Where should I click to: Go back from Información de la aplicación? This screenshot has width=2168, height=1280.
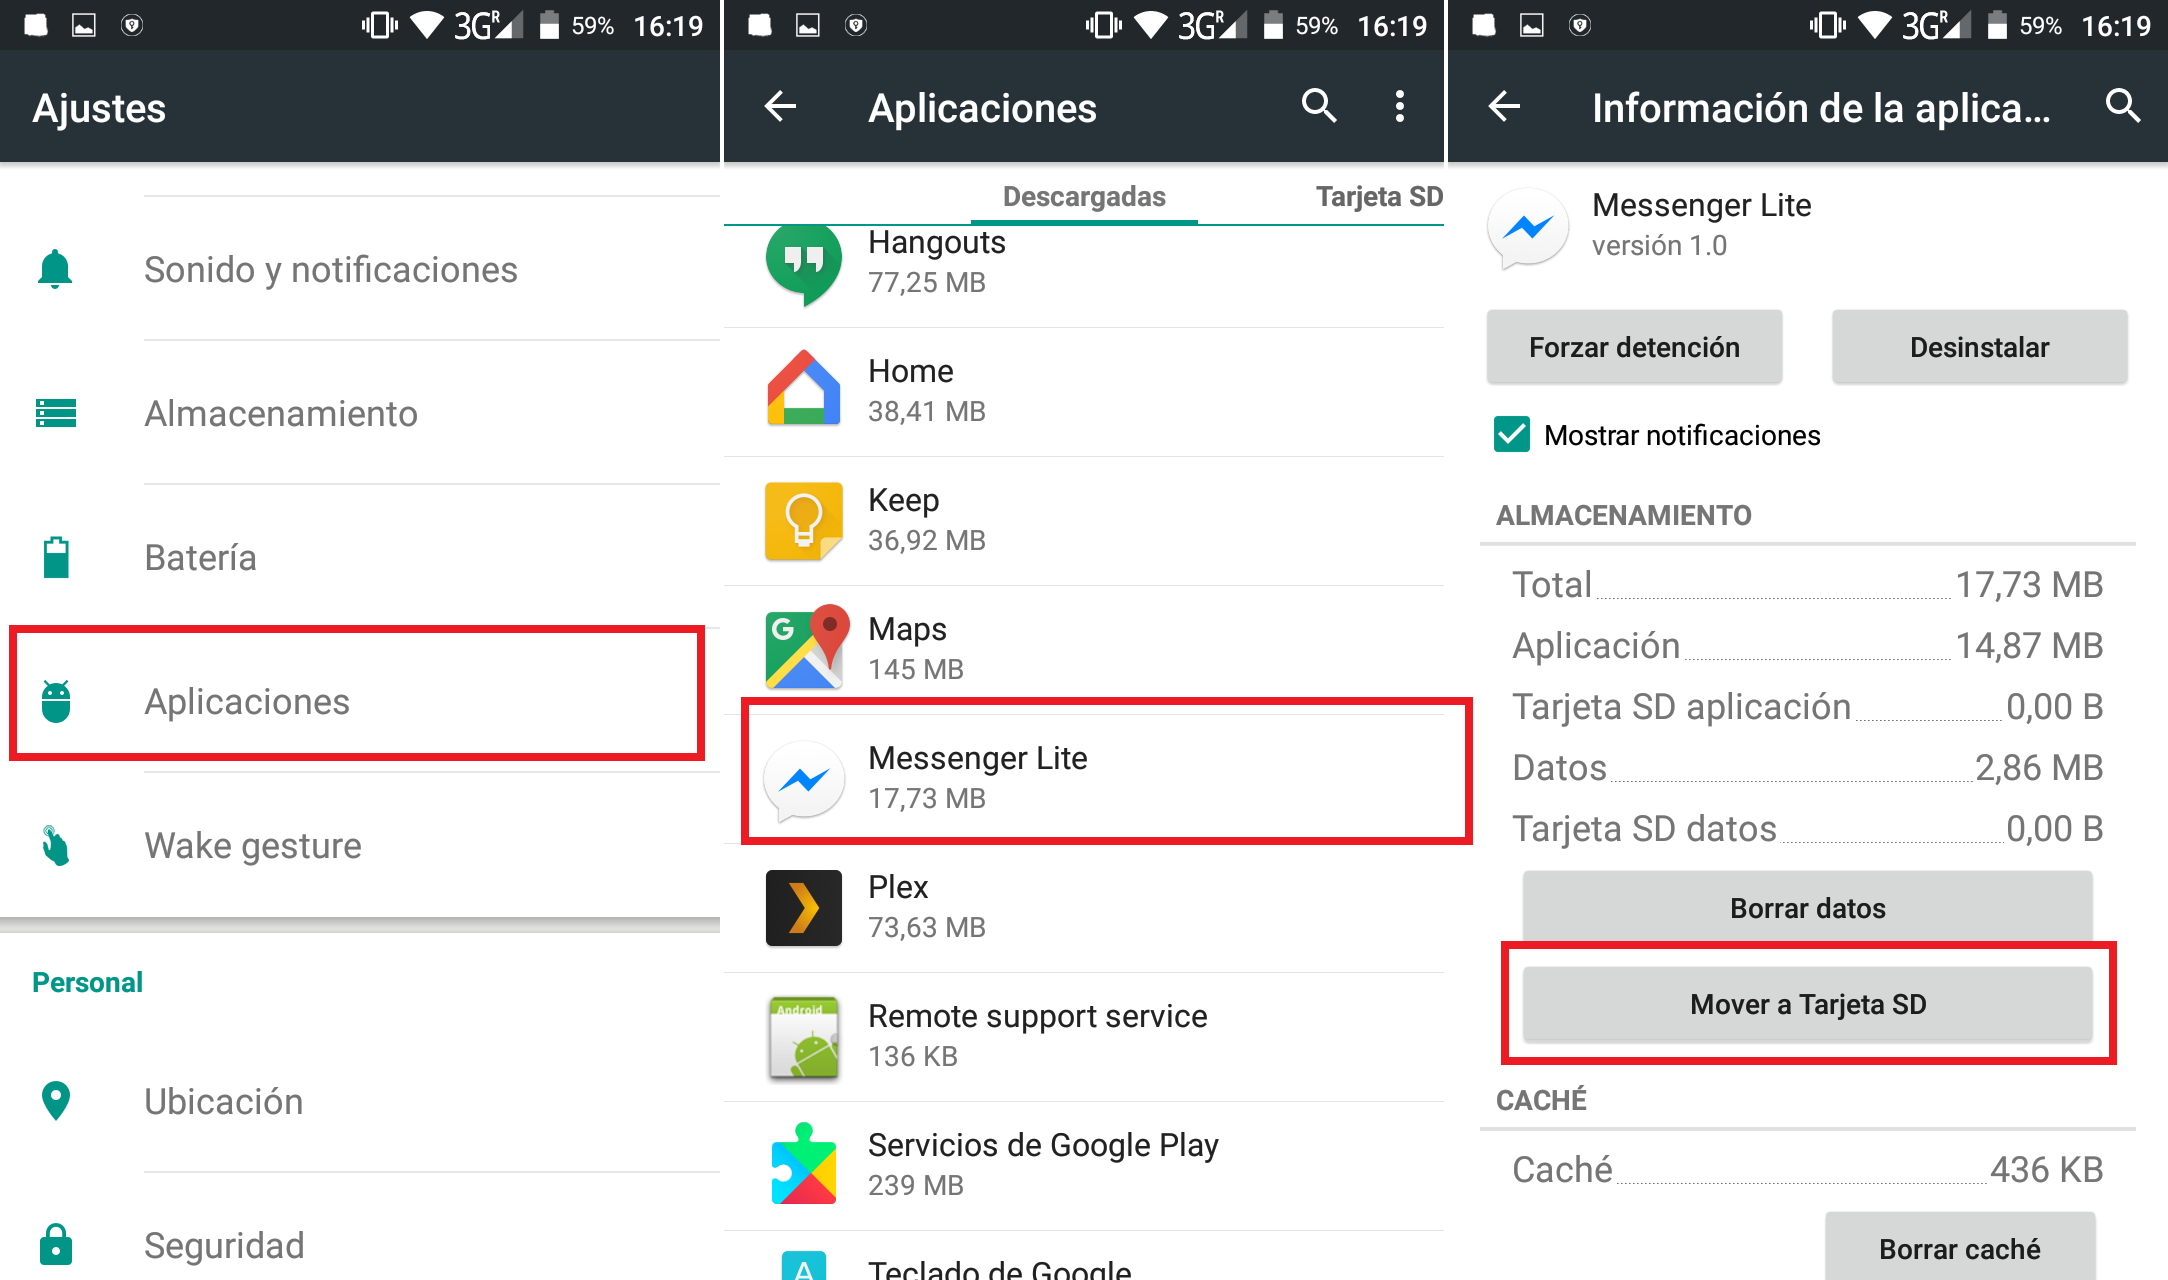(x=1504, y=106)
